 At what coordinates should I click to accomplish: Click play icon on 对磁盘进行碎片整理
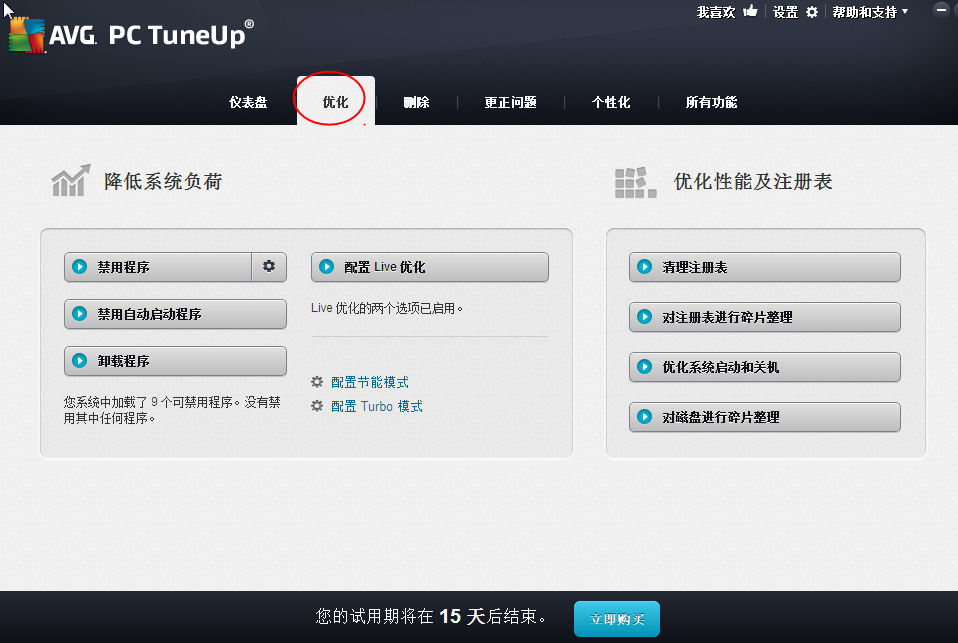[x=645, y=417]
